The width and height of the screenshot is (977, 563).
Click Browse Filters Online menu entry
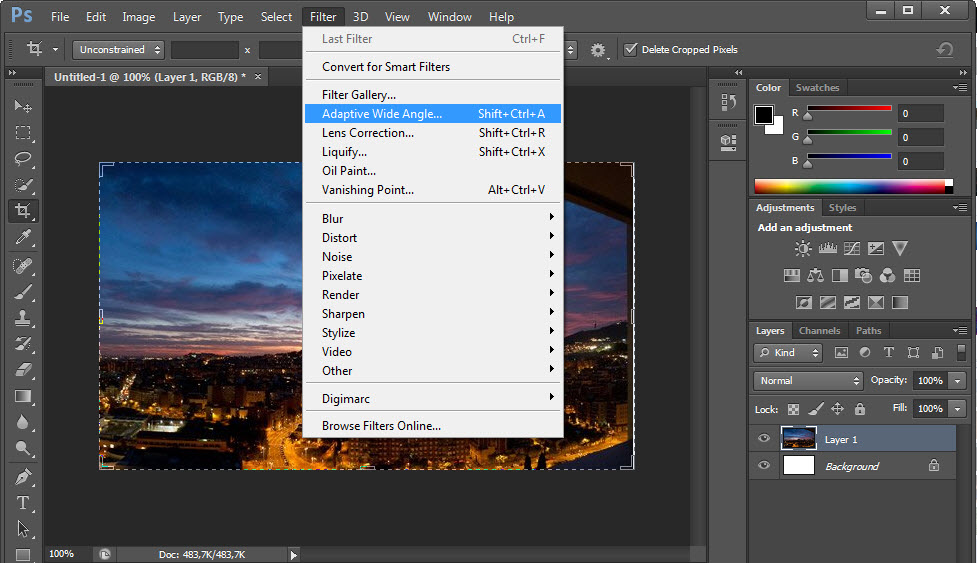[381, 426]
